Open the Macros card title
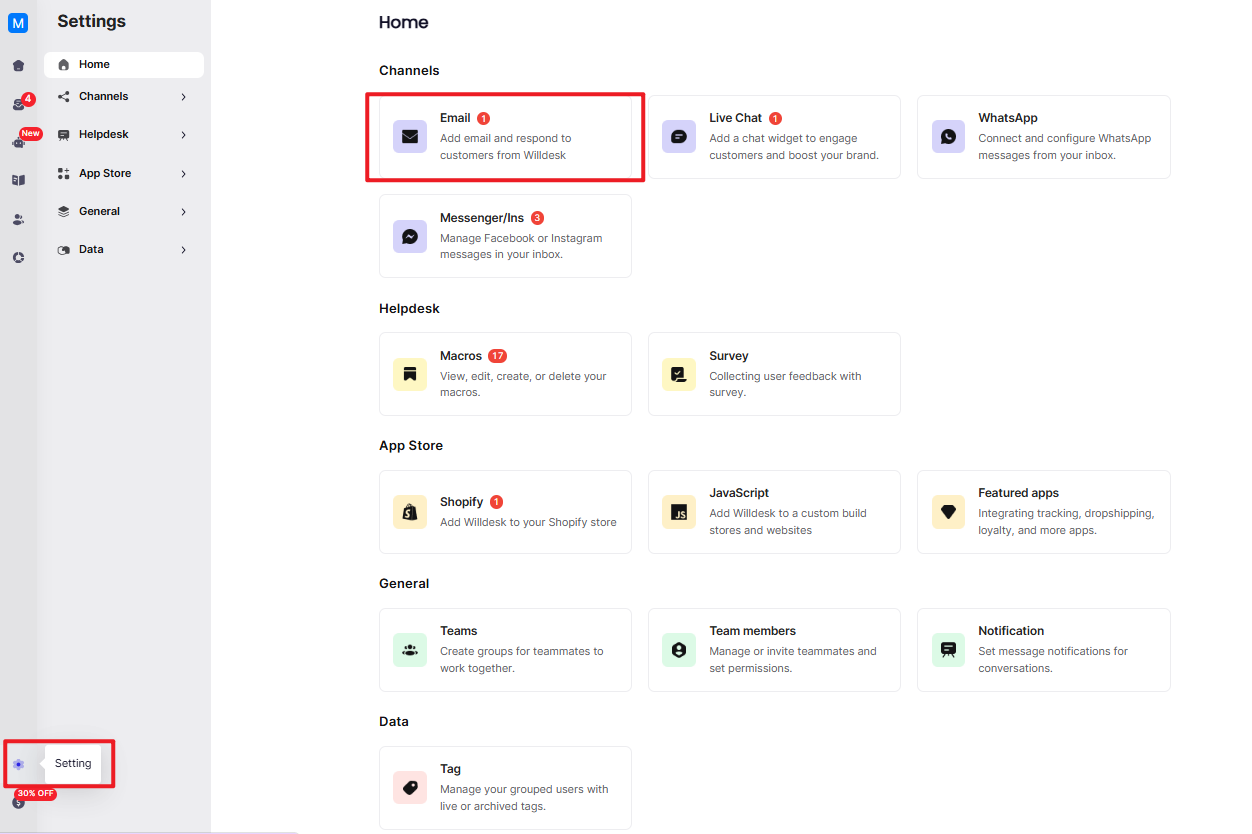This screenshot has width=1252, height=834. pyautogui.click(x=461, y=356)
